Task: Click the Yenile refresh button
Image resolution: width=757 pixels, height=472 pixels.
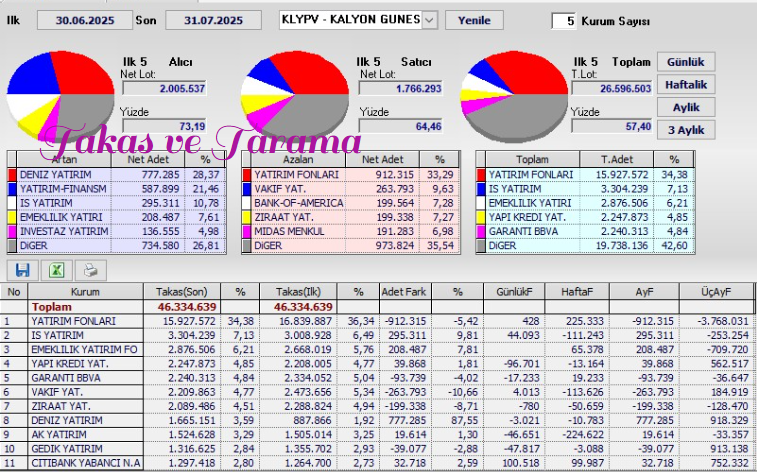Action: [474, 20]
